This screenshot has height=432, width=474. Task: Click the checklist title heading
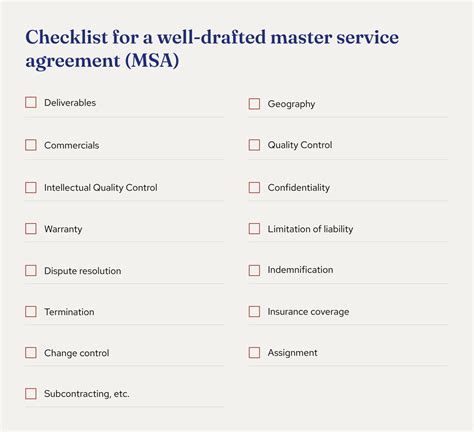click(212, 49)
